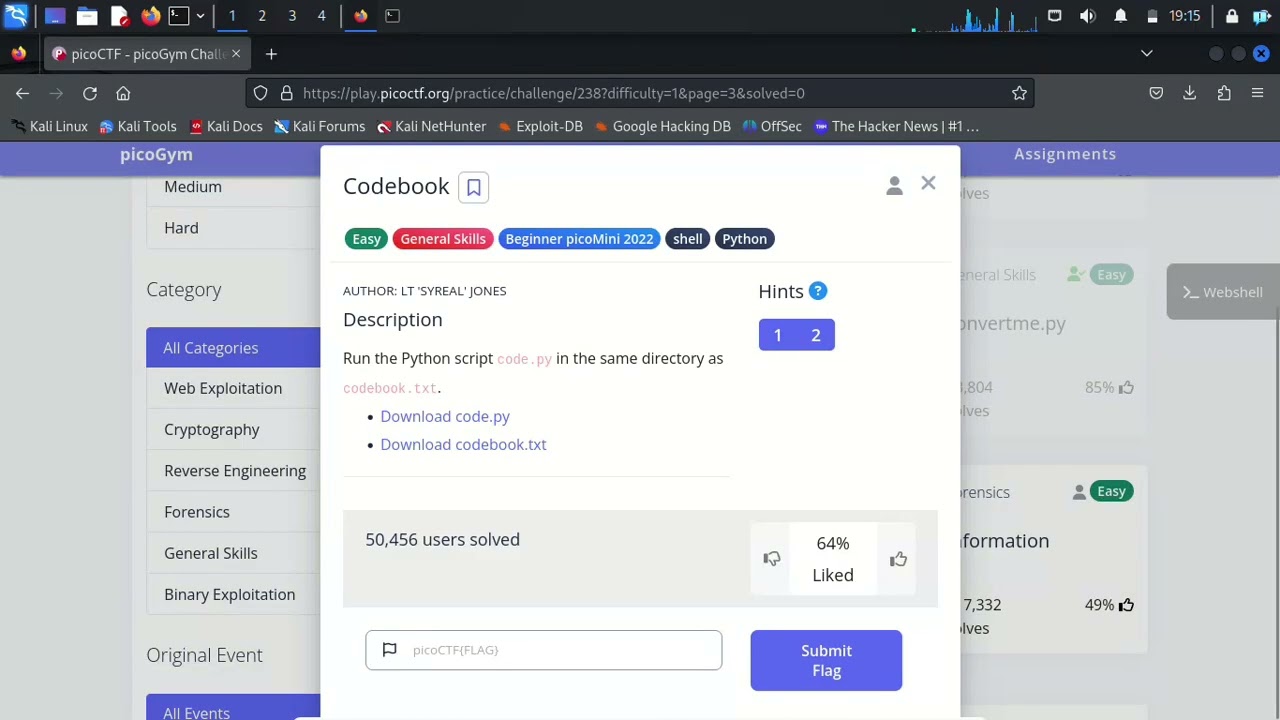The height and width of the screenshot is (720, 1280).
Task: Open the picoGym nav link
Action: click(x=156, y=154)
